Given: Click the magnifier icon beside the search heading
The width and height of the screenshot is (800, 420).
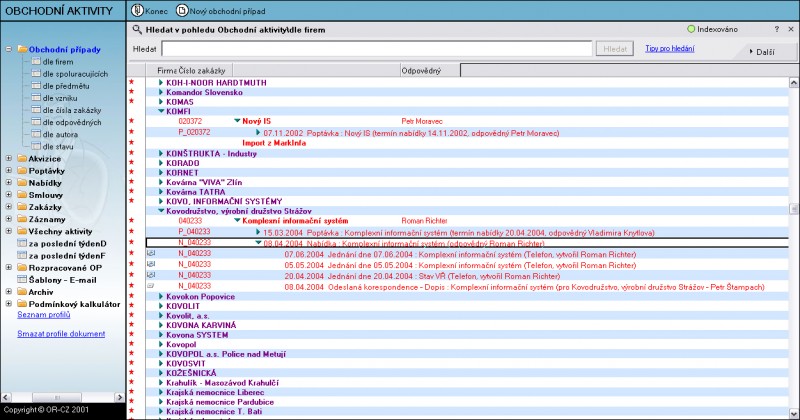Looking at the screenshot, I should pyautogui.click(x=137, y=30).
